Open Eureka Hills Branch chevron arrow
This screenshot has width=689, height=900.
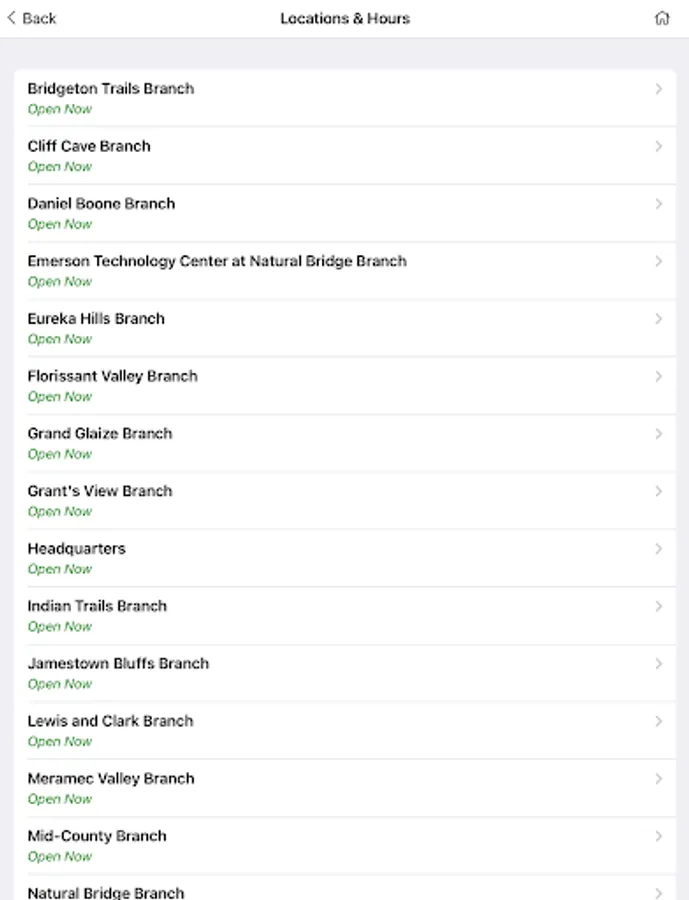(658, 319)
